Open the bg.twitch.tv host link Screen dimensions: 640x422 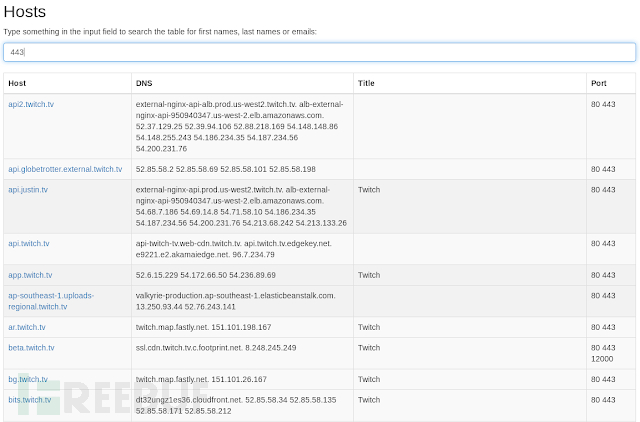pyautogui.click(x=28, y=379)
